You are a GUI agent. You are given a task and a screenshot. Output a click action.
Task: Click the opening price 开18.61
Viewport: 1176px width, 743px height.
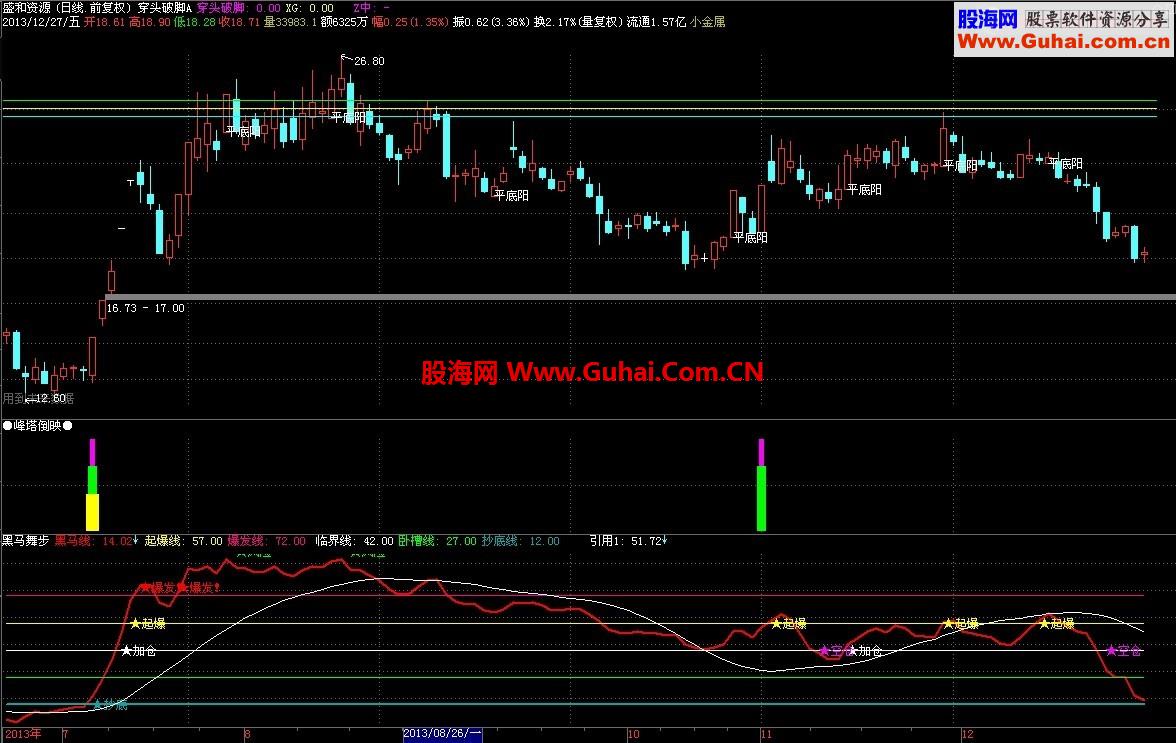coord(104,22)
